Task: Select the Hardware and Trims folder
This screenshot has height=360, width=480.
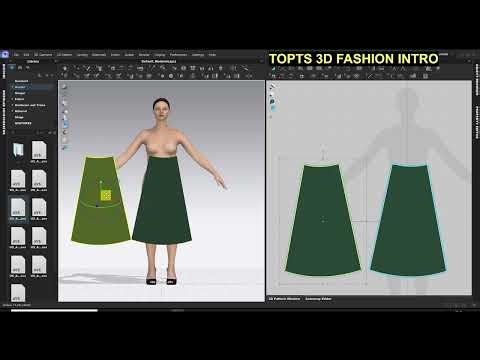Action: point(30,105)
